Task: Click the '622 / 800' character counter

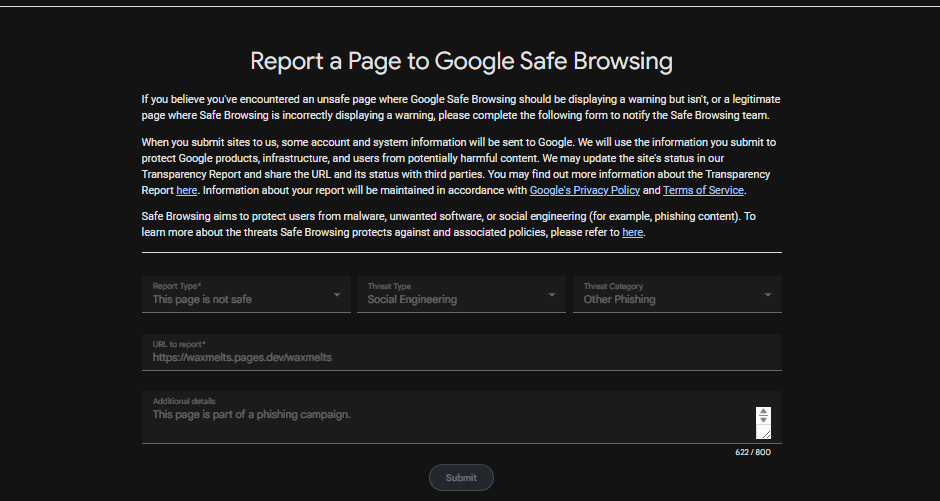Action: 753,452
